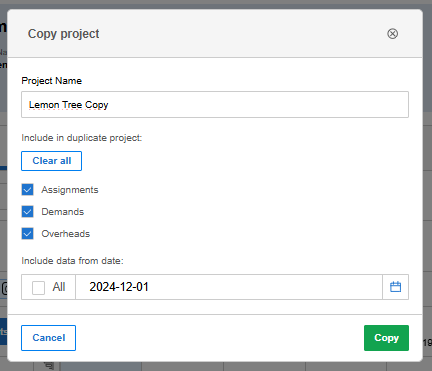
Task: Click the Project Name field label
Action: [52, 81]
